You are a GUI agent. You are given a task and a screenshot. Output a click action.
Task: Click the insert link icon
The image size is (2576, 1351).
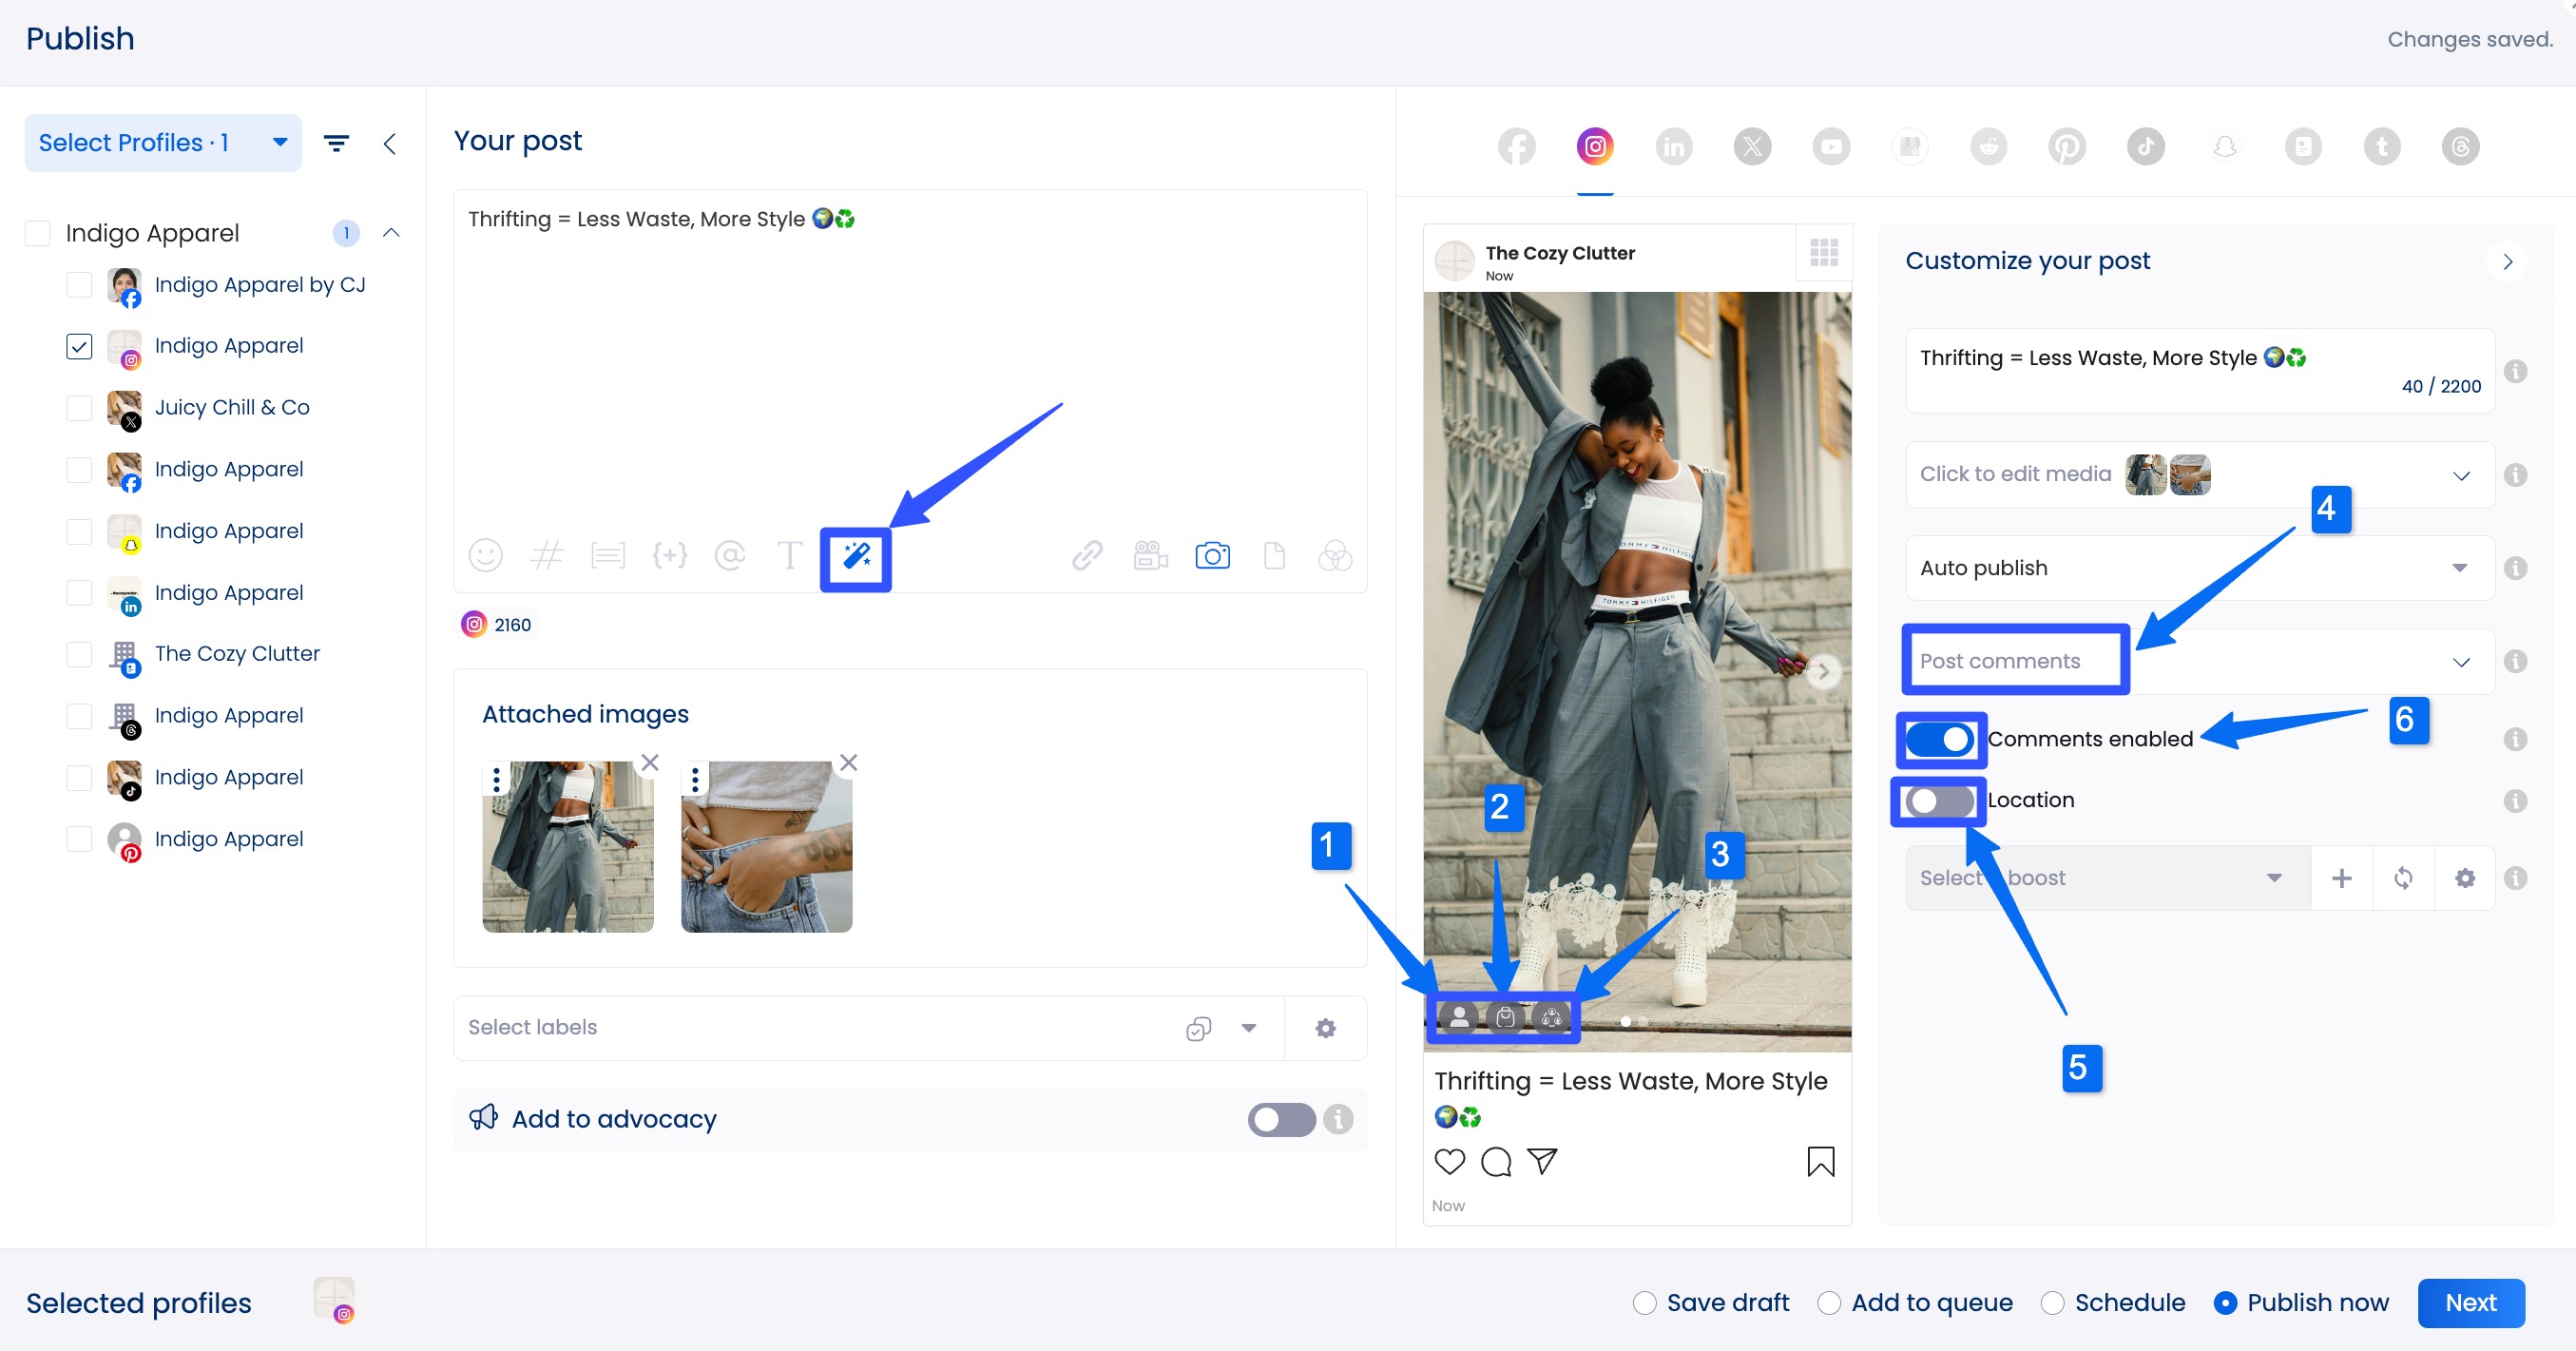coord(1087,555)
